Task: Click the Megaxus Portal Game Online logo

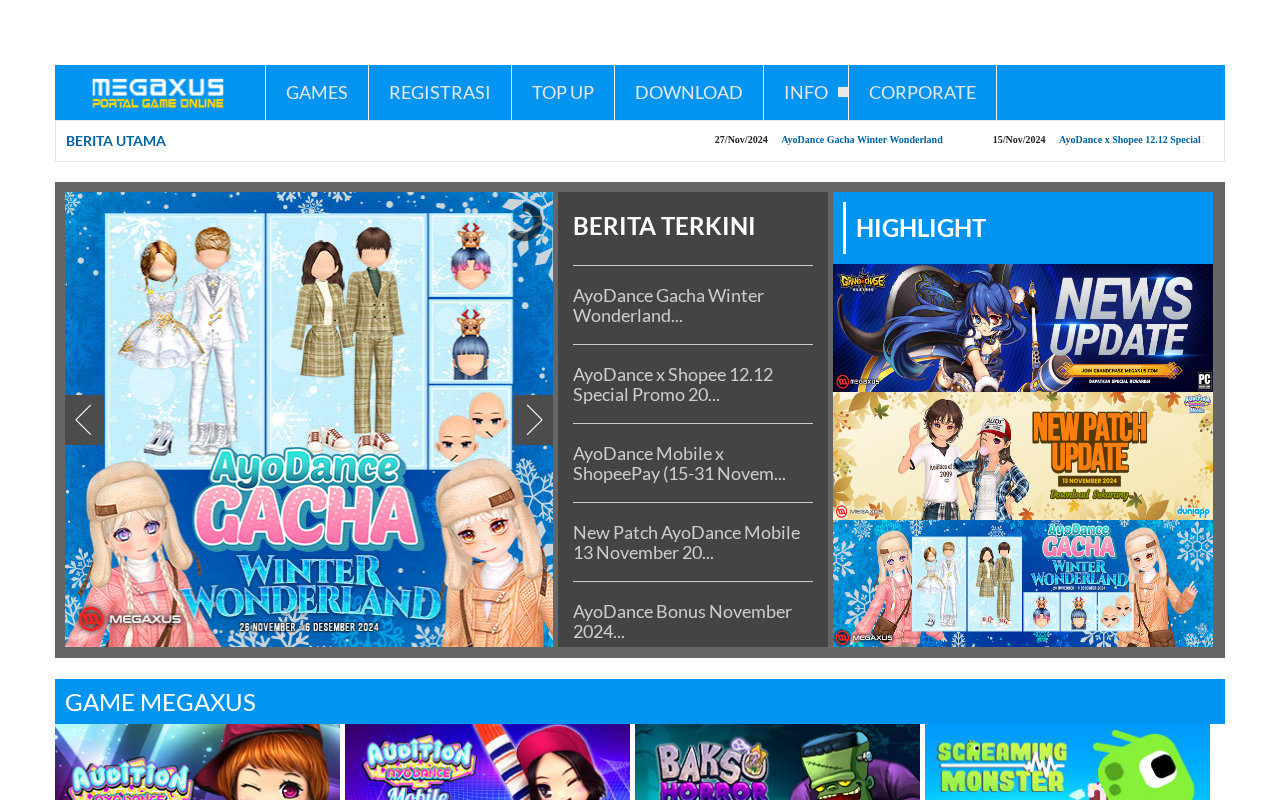Action: 158,93
